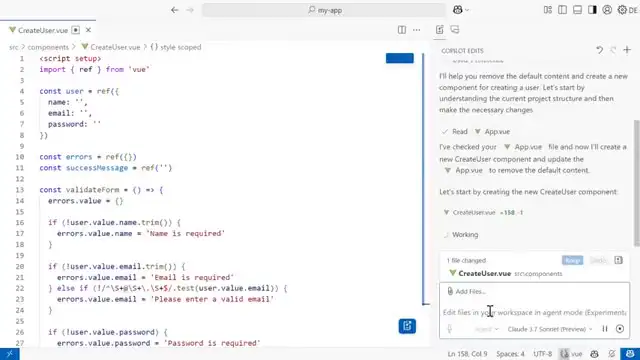Open the Claude 3.7 Sonnet model dropdown
Image resolution: width=640 pixels, height=360 pixels.
[x=550, y=329]
